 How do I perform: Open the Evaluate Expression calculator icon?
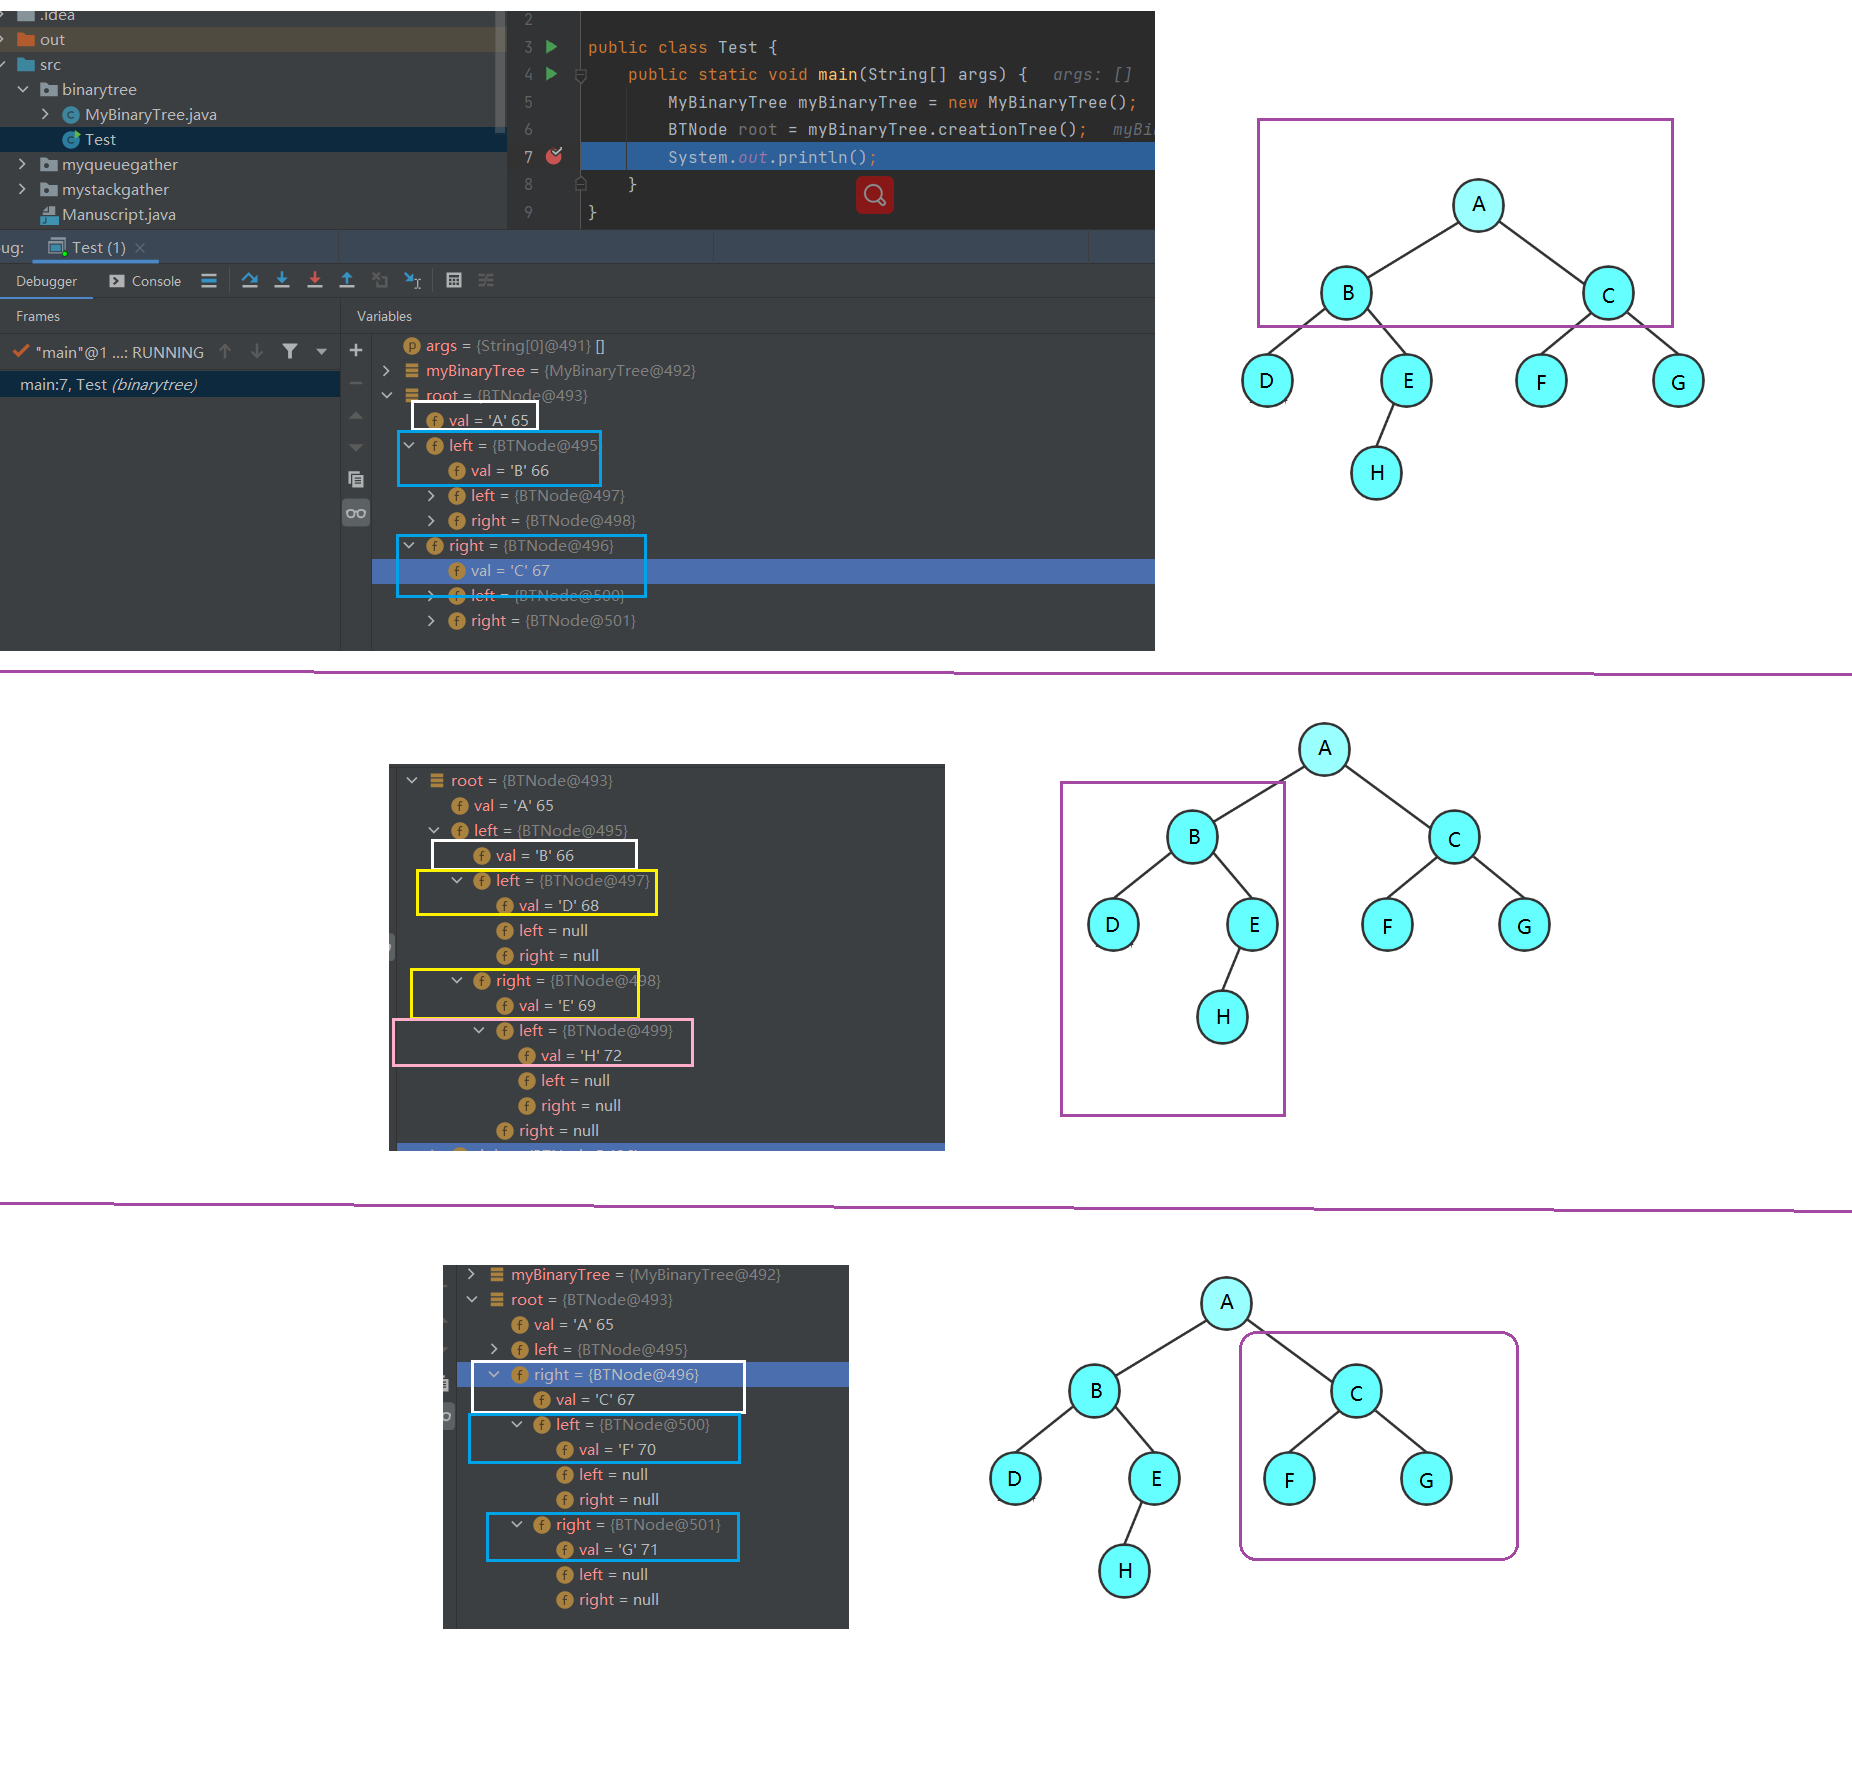click(454, 281)
